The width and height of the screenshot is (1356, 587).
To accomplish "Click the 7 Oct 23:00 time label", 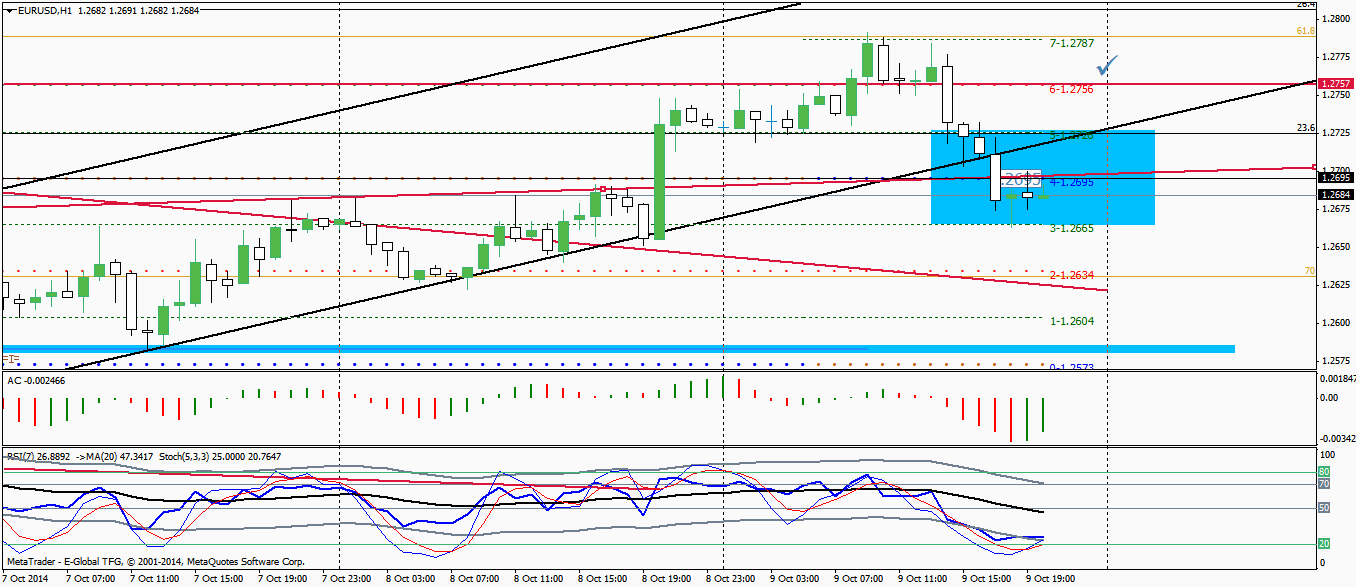I will tap(347, 578).
